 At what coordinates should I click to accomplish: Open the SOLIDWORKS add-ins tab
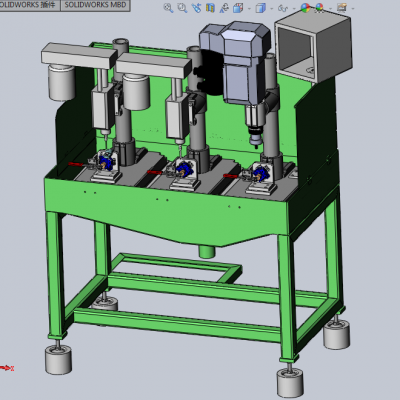[29, 5]
